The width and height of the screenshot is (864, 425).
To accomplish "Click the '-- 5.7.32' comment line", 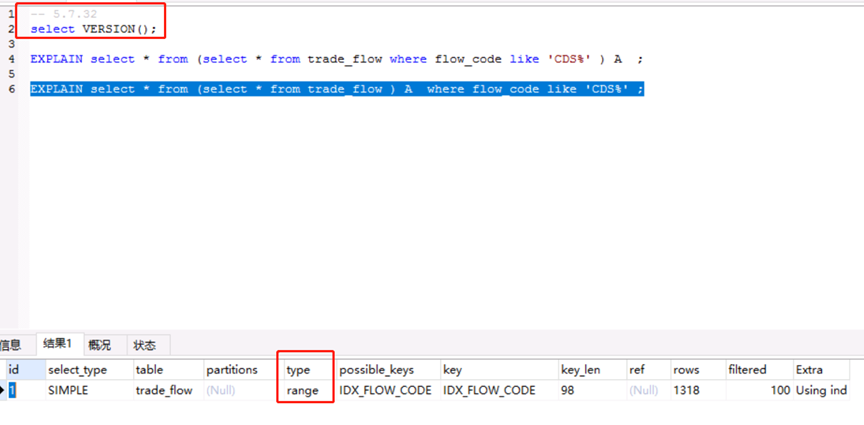I will (x=64, y=14).
